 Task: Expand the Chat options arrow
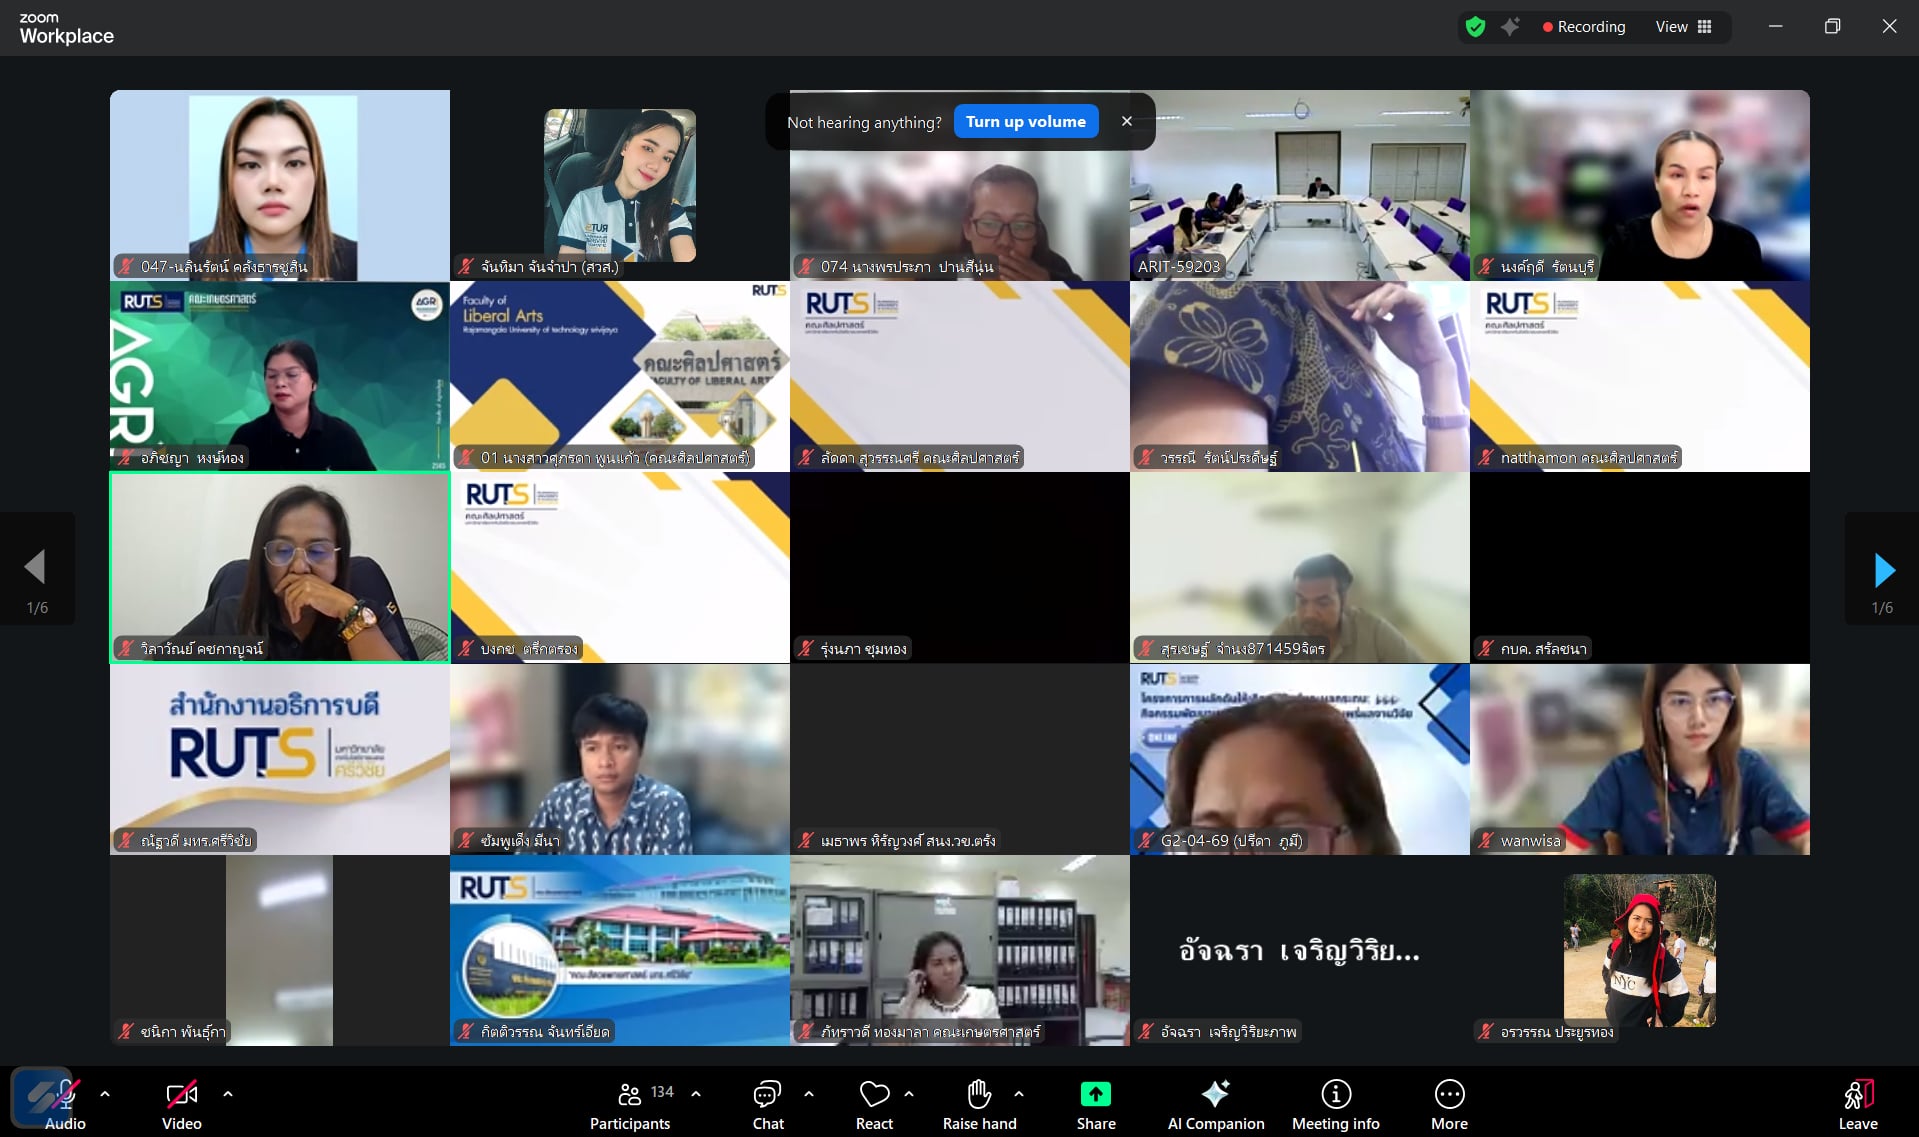pyautogui.click(x=809, y=1094)
